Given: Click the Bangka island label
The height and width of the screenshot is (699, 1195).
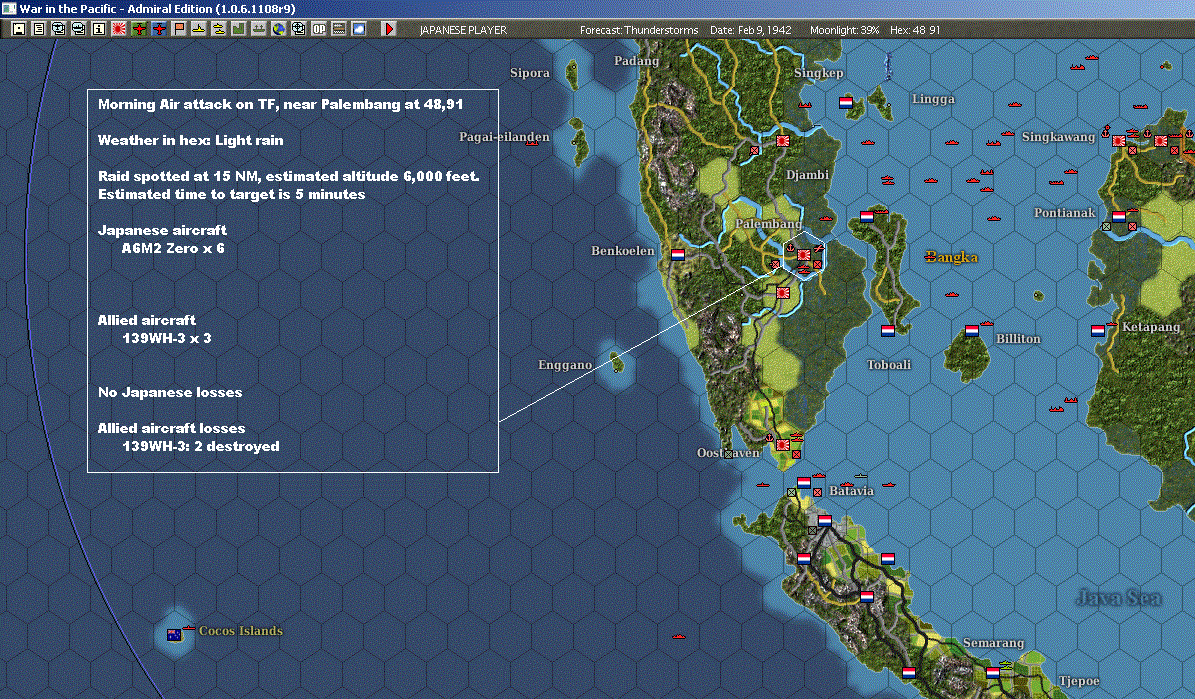Looking at the screenshot, I should [x=951, y=257].
